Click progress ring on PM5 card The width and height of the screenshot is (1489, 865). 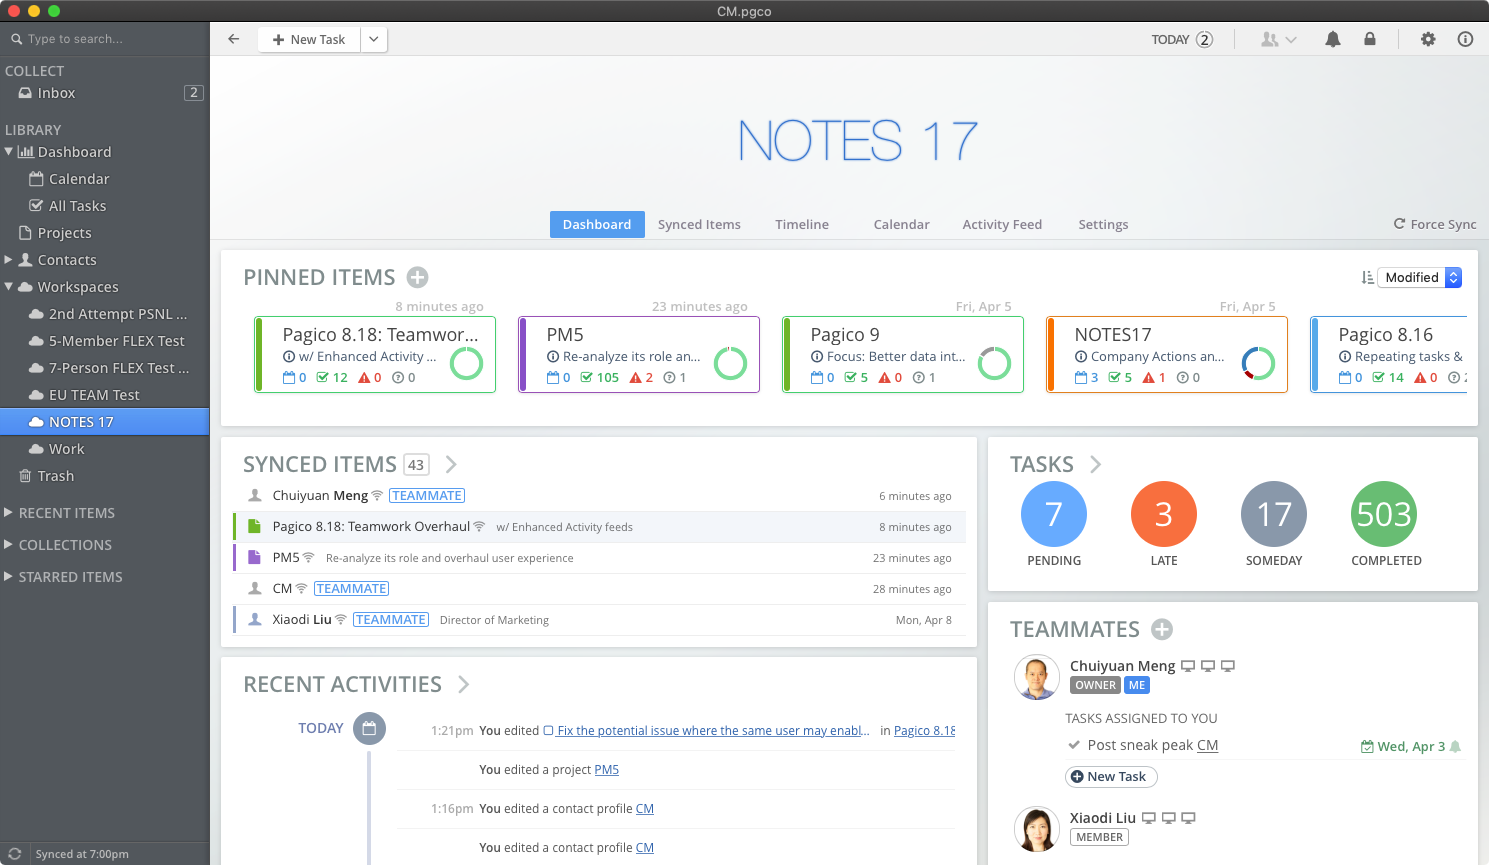pyautogui.click(x=730, y=363)
